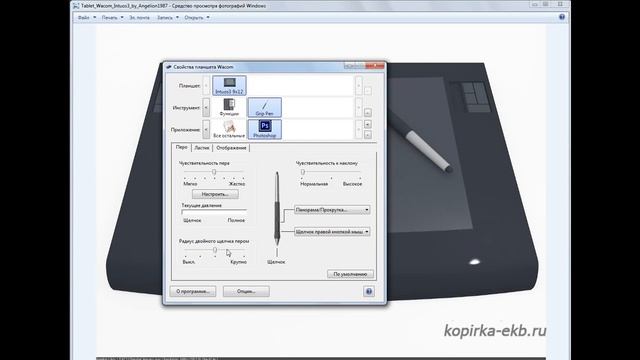Click the Опции... button
This screenshot has height=360, width=640.
246,291
